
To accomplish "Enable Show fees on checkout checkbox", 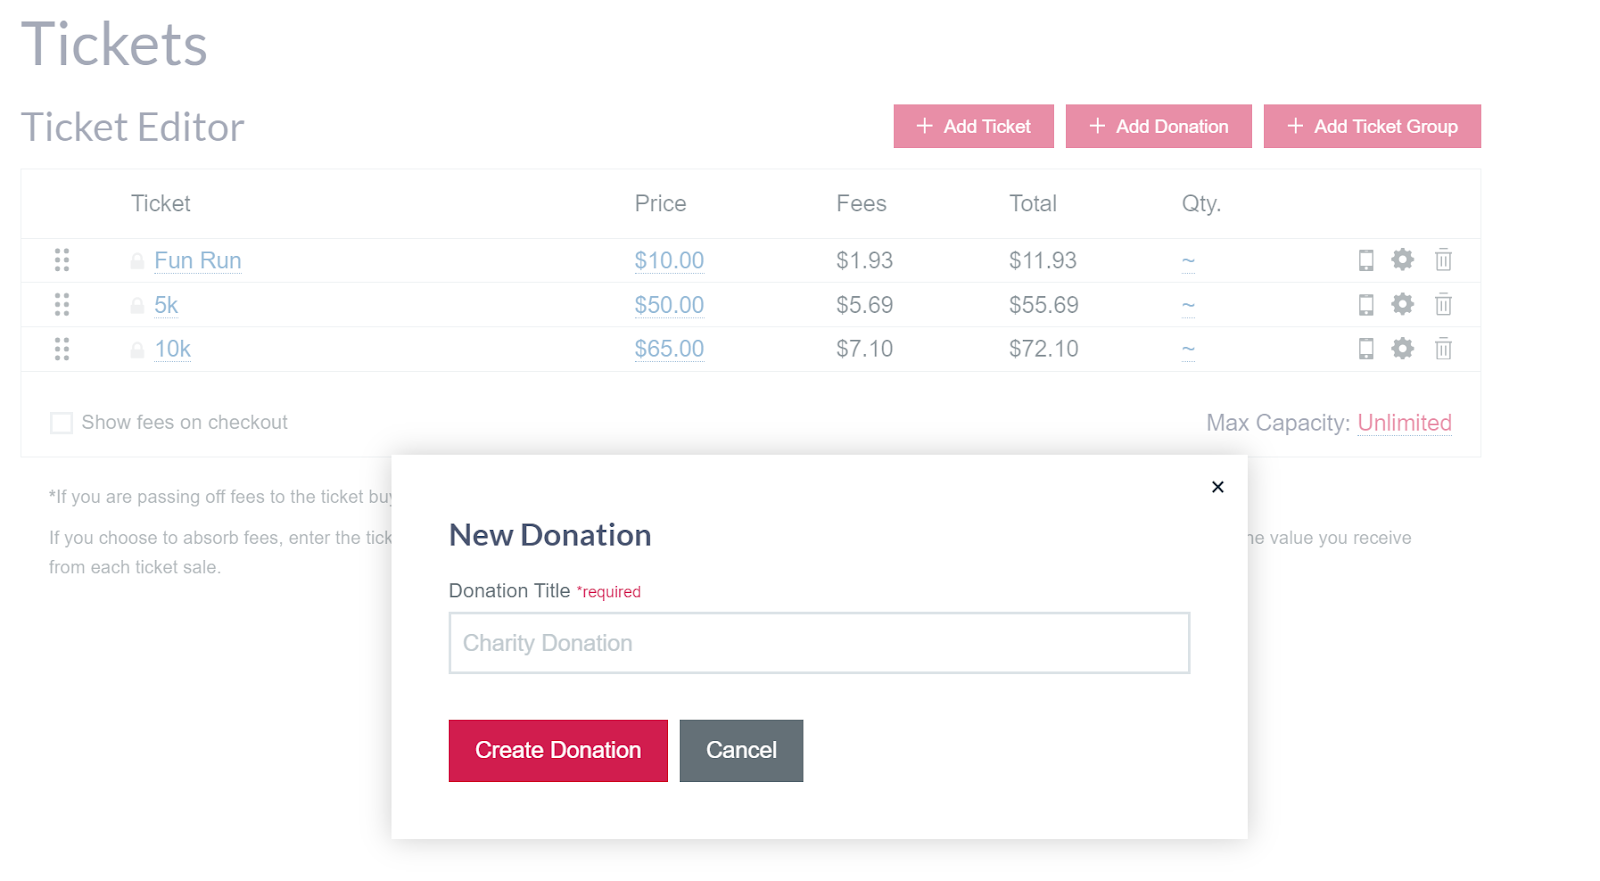I will pos(61,423).
